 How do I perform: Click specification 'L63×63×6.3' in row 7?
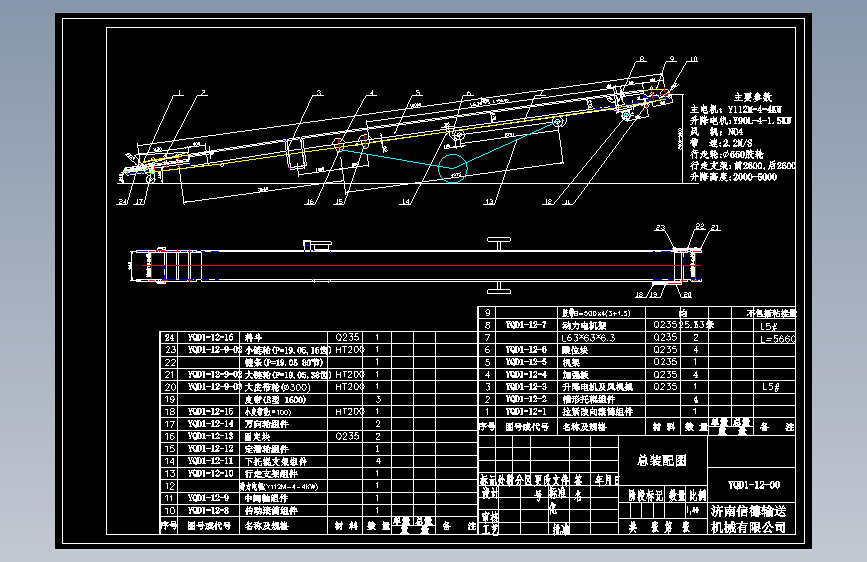pos(588,337)
